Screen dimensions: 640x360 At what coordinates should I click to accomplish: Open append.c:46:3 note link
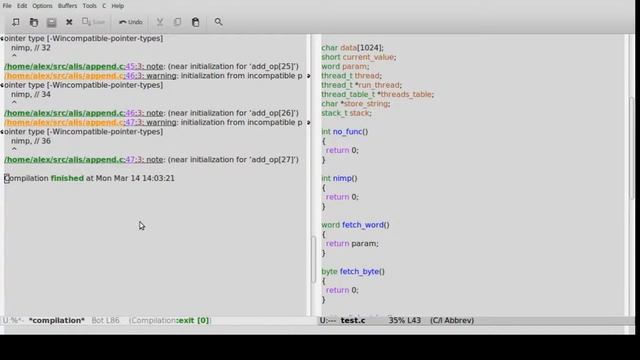click(x=84, y=113)
